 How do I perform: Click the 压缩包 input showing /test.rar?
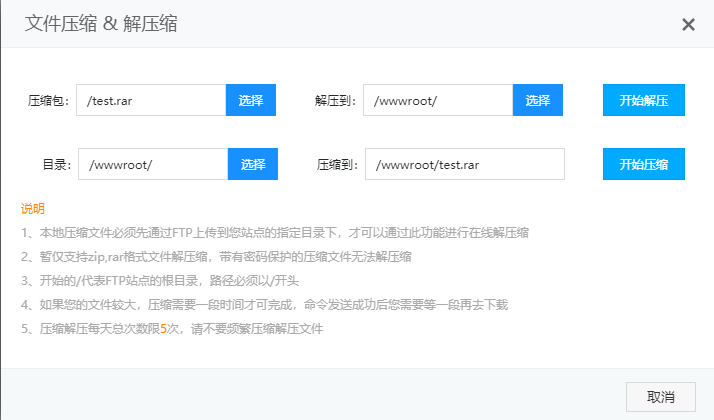click(x=150, y=100)
